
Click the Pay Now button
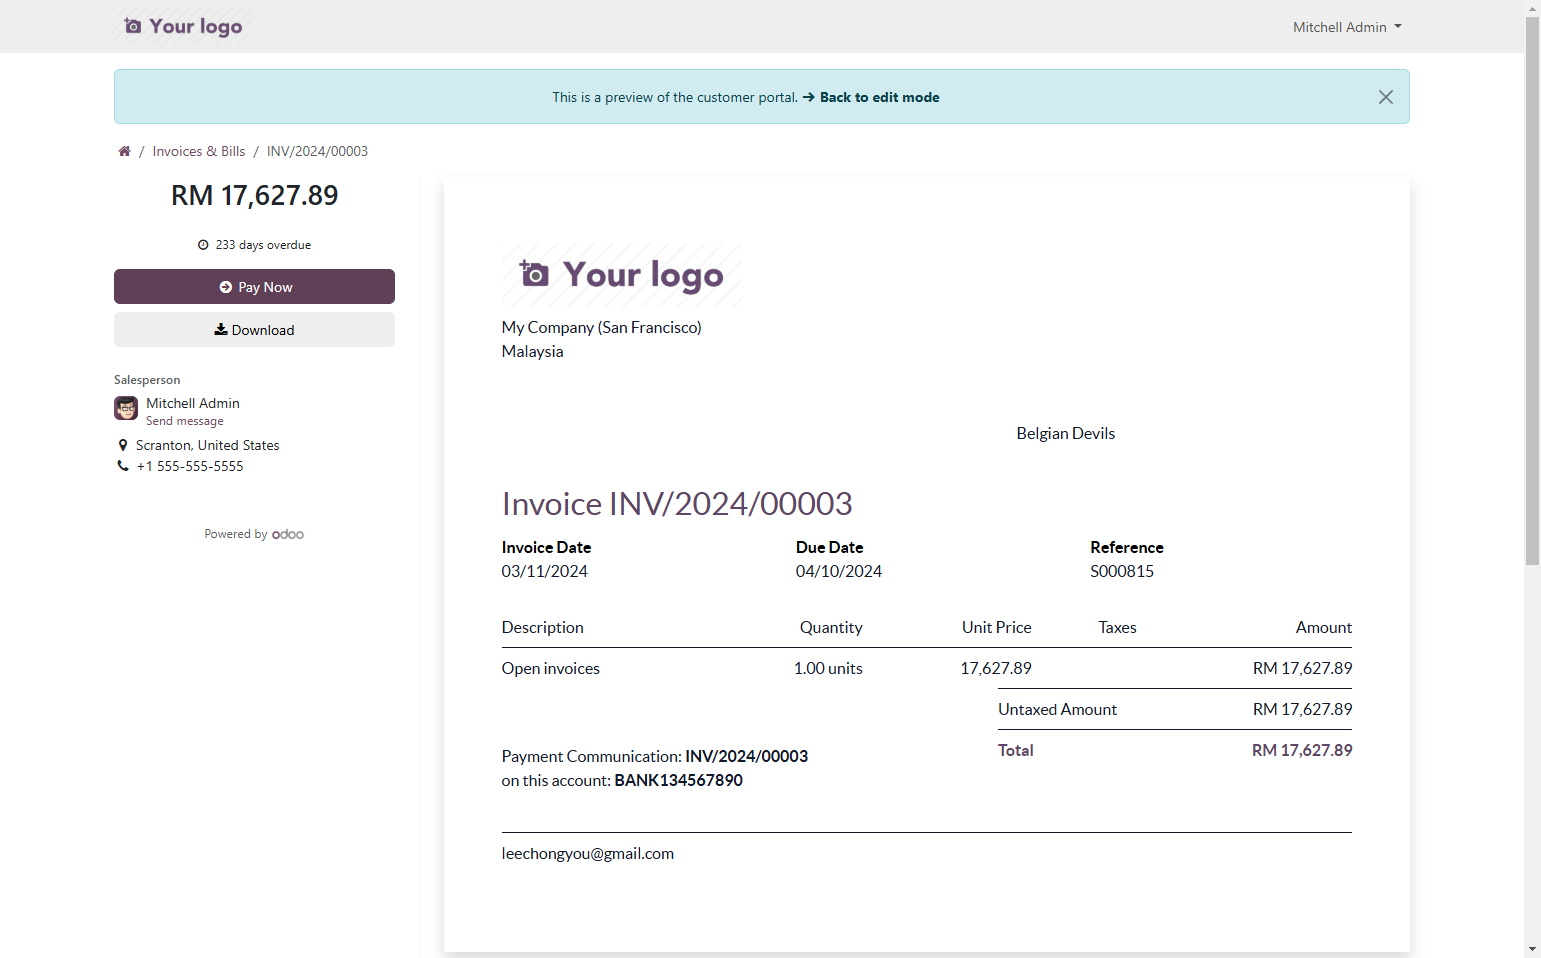click(254, 287)
